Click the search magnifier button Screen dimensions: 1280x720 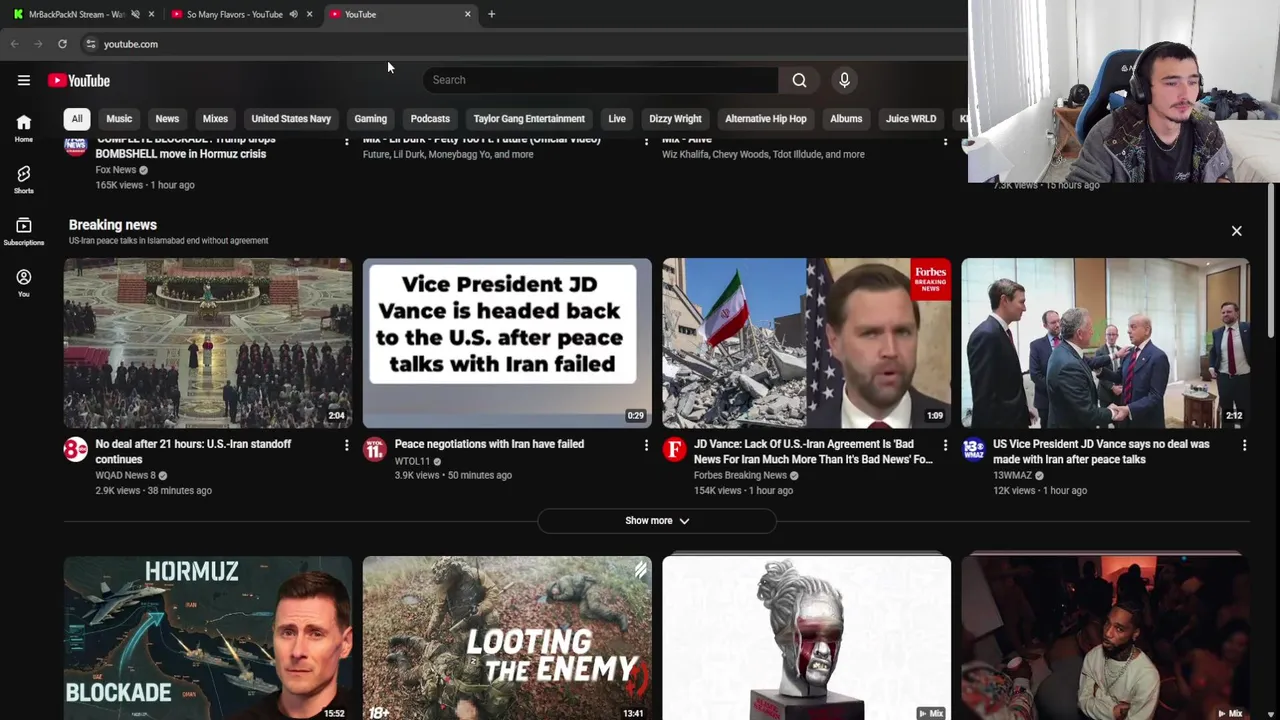click(799, 80)
